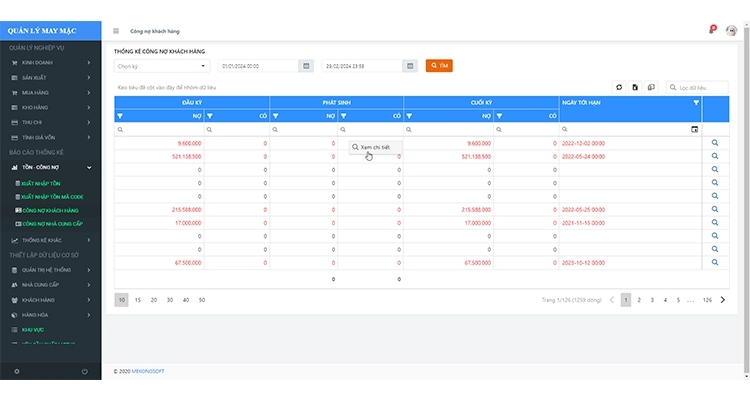Click magnifier icon on first table row
Screen dimensions: 750x400
(715, 143)
